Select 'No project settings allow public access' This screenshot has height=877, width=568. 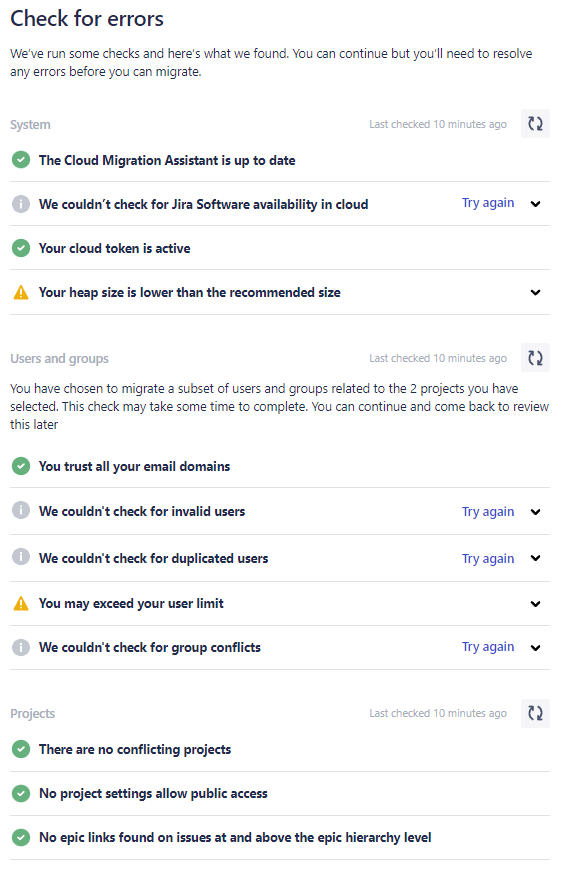(x=153, y=793)
